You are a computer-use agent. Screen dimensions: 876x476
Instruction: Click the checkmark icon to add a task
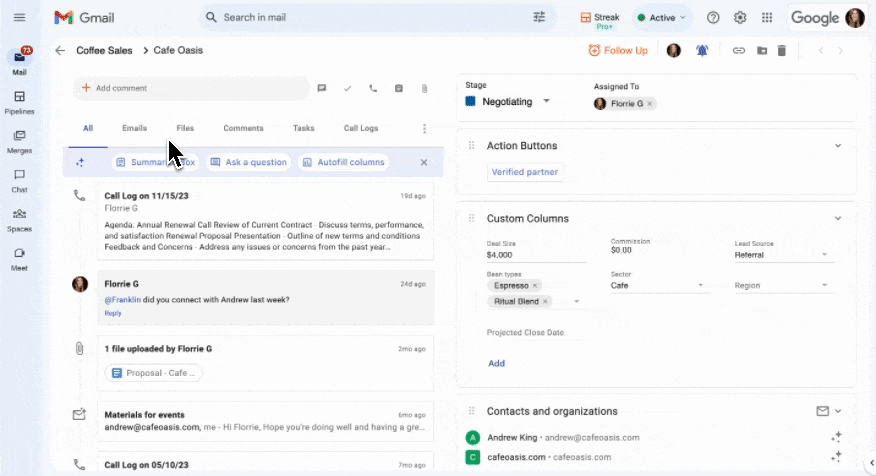tap(348, 88)
